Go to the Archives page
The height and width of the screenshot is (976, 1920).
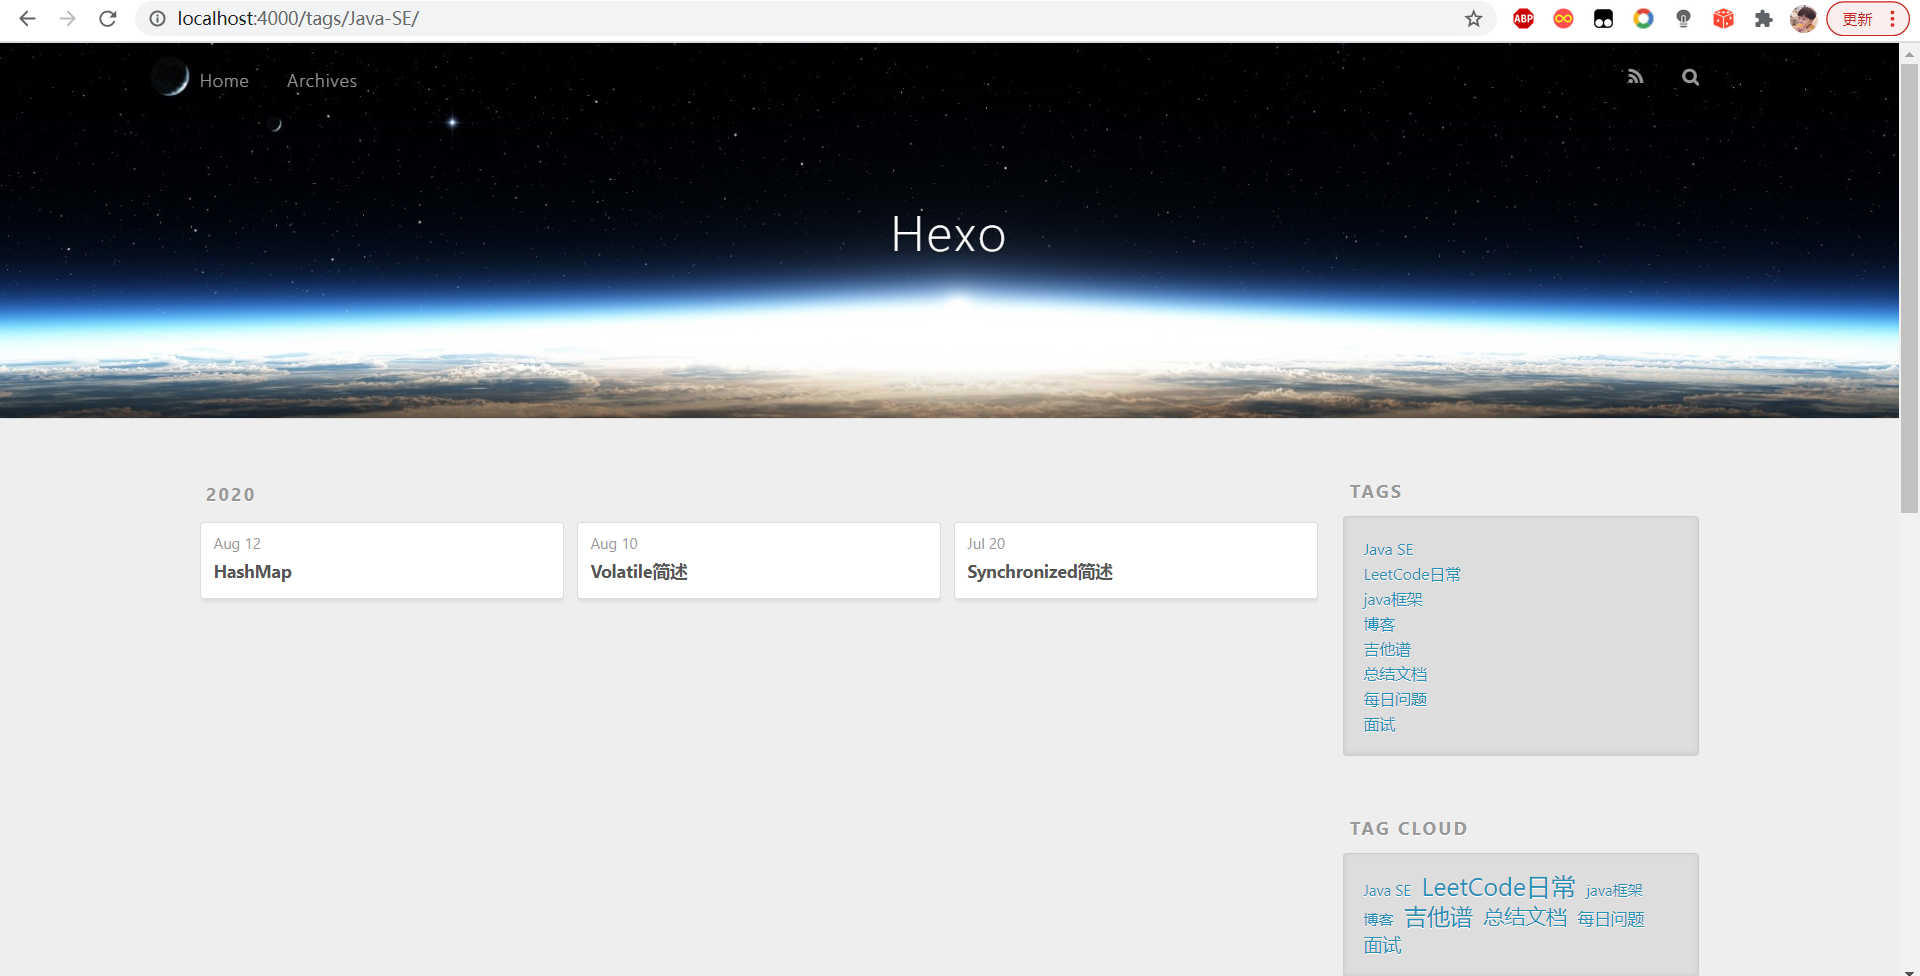point(321,81)
